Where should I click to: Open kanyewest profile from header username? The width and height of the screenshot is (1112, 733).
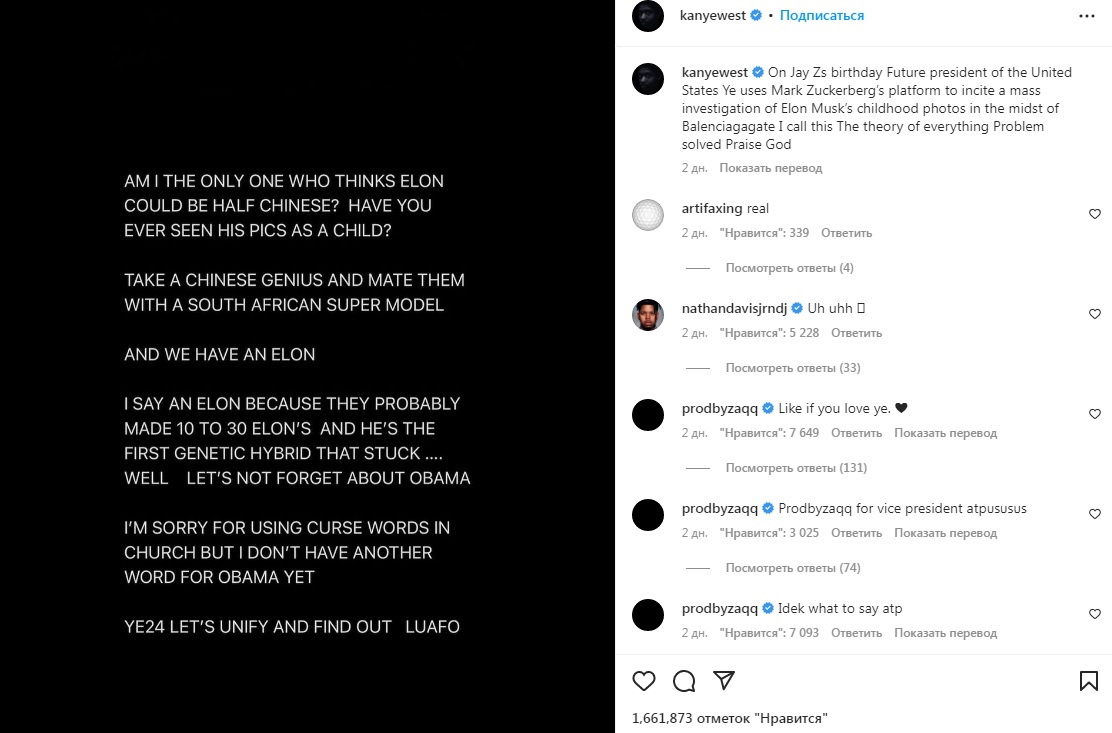click(x=714, y=16)
